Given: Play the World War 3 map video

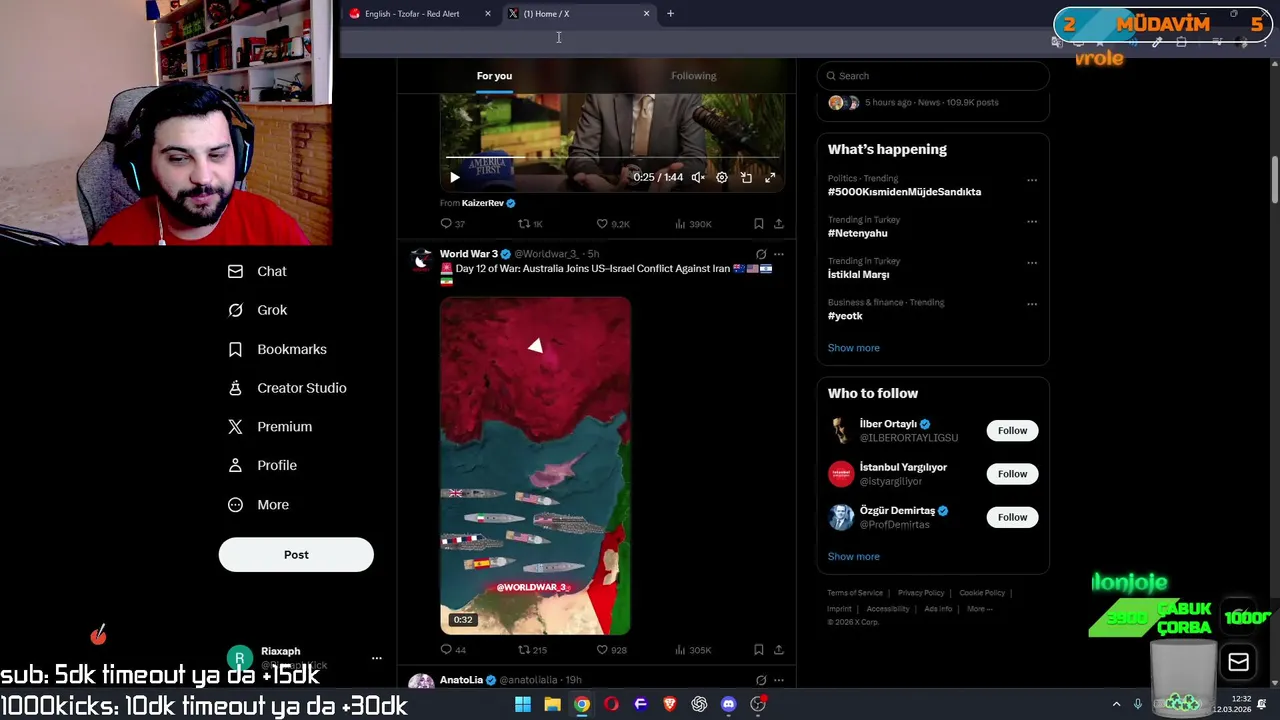Looking at the screenshot, I should (535, 466).
